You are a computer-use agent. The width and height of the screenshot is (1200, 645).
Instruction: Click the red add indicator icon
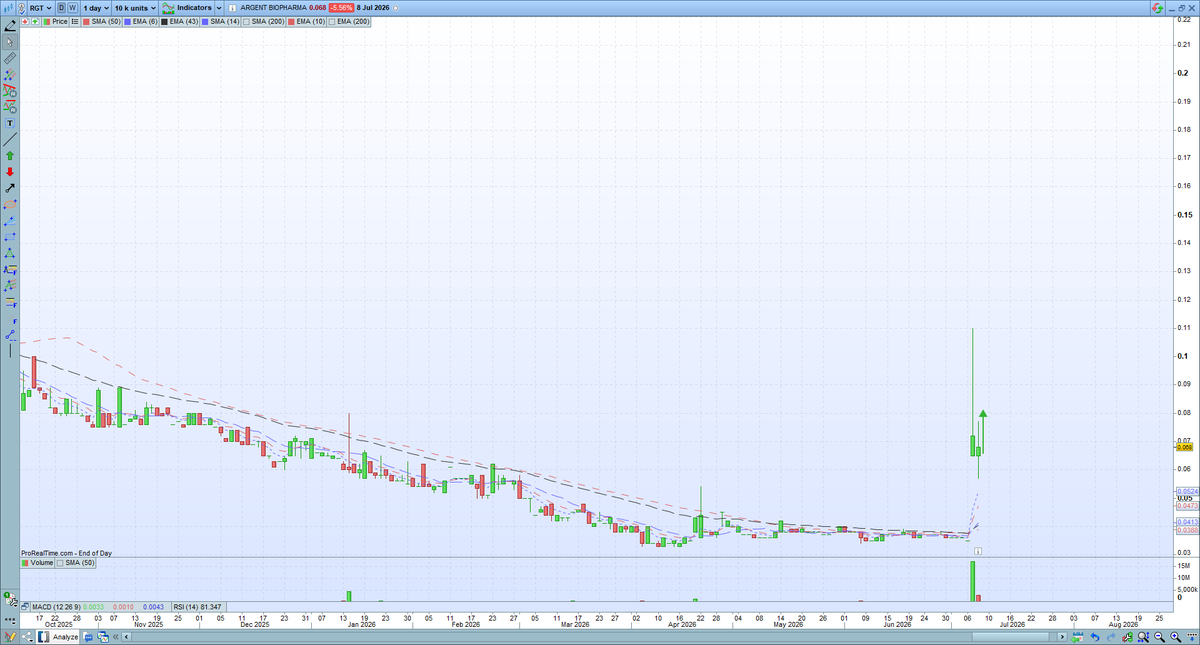[x=24, y=21]
